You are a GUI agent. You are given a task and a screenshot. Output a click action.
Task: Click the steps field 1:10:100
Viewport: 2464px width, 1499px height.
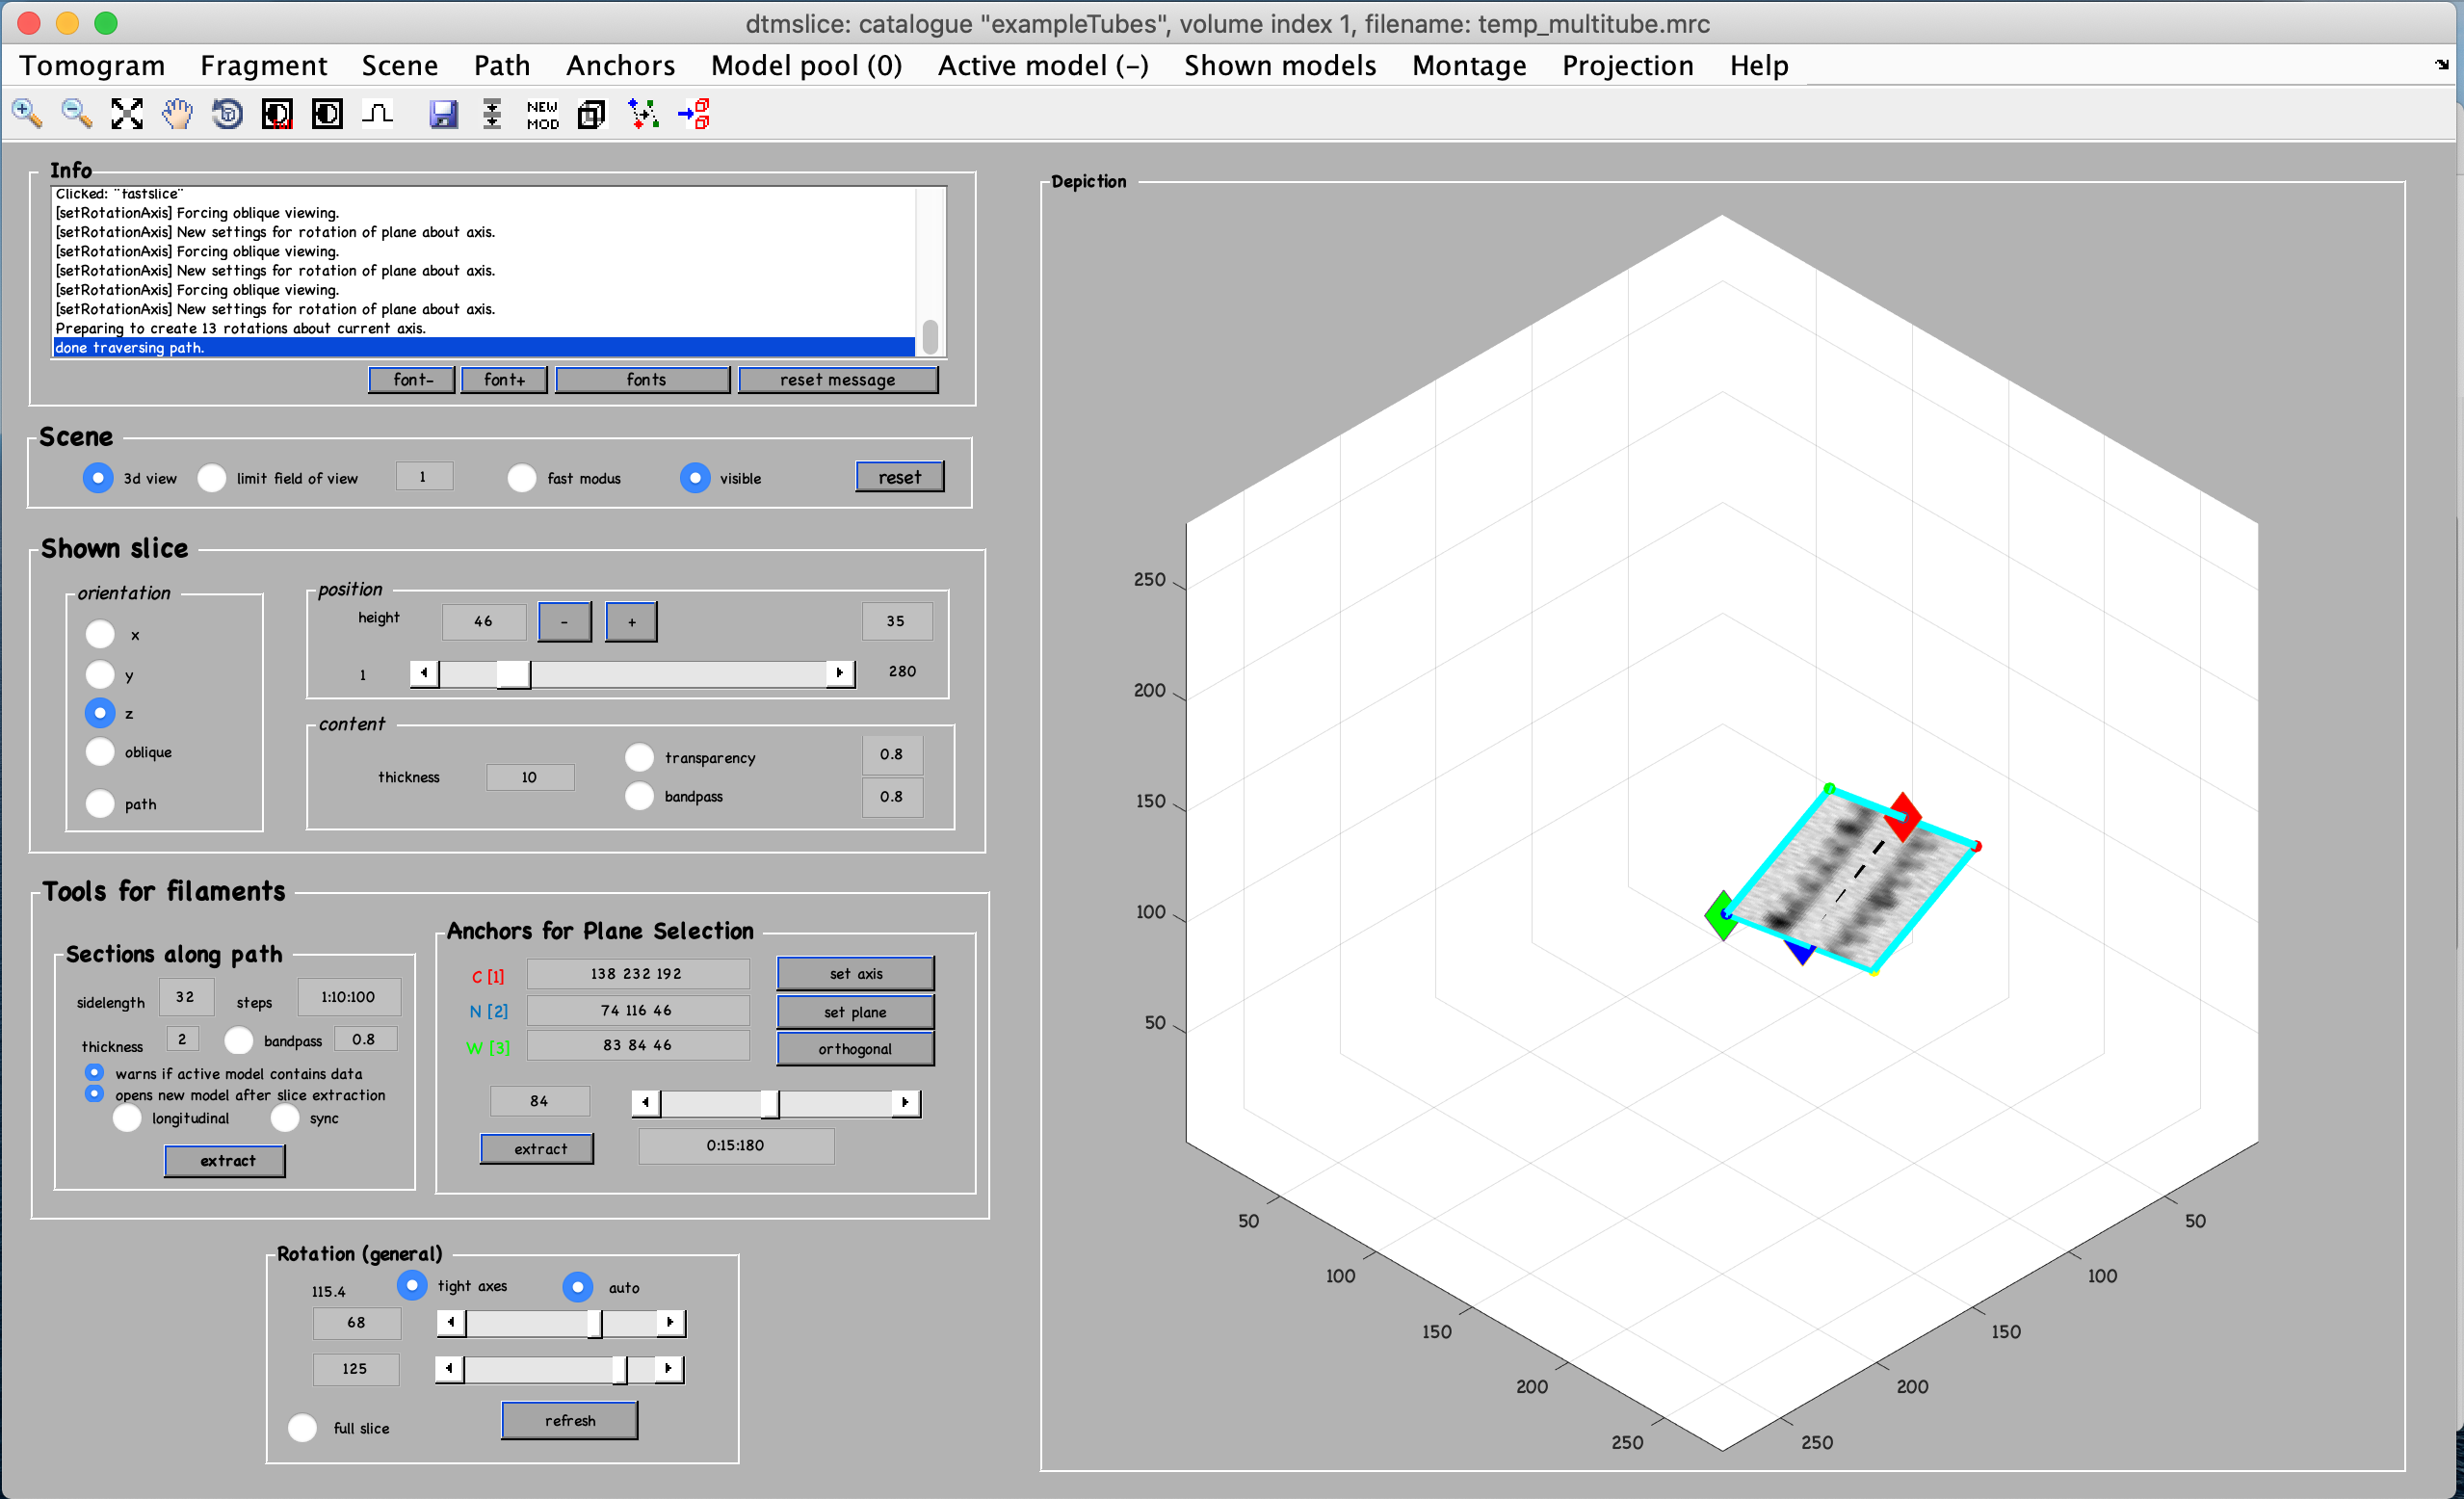[349, 997]
